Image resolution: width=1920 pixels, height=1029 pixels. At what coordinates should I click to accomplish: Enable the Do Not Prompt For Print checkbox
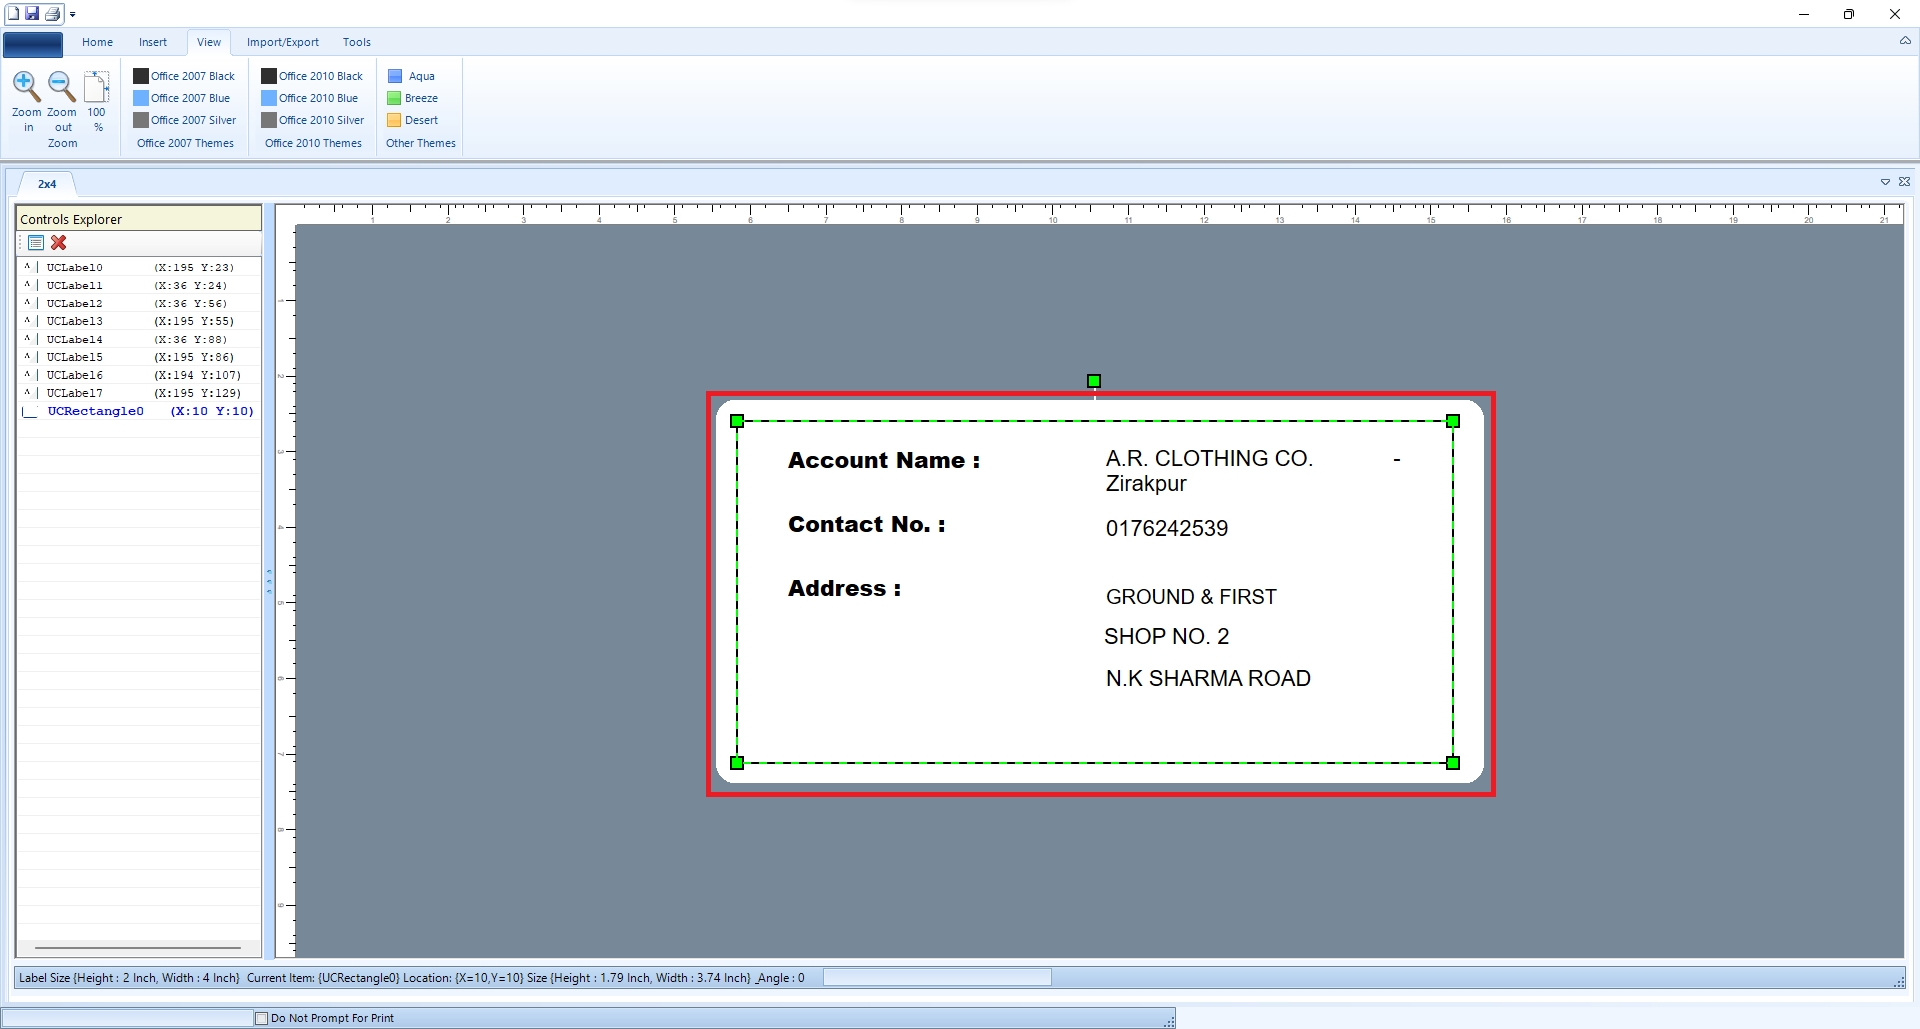[262, 1018]
